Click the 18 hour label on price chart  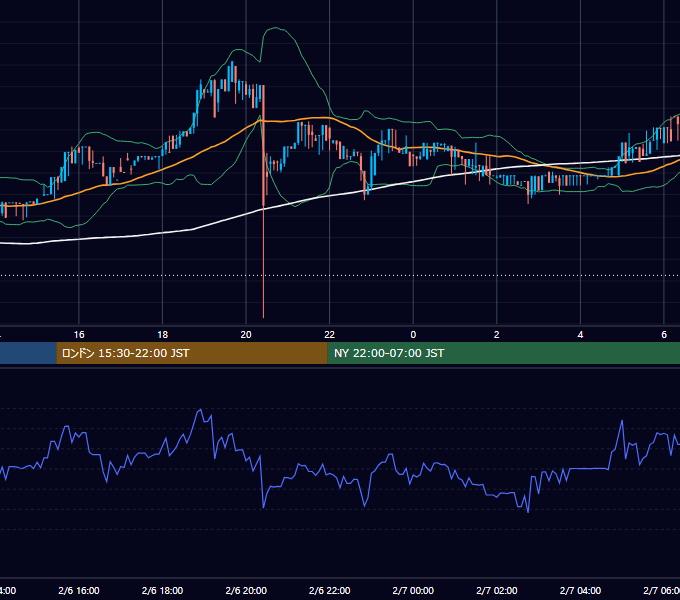click(x=163, y=335)
